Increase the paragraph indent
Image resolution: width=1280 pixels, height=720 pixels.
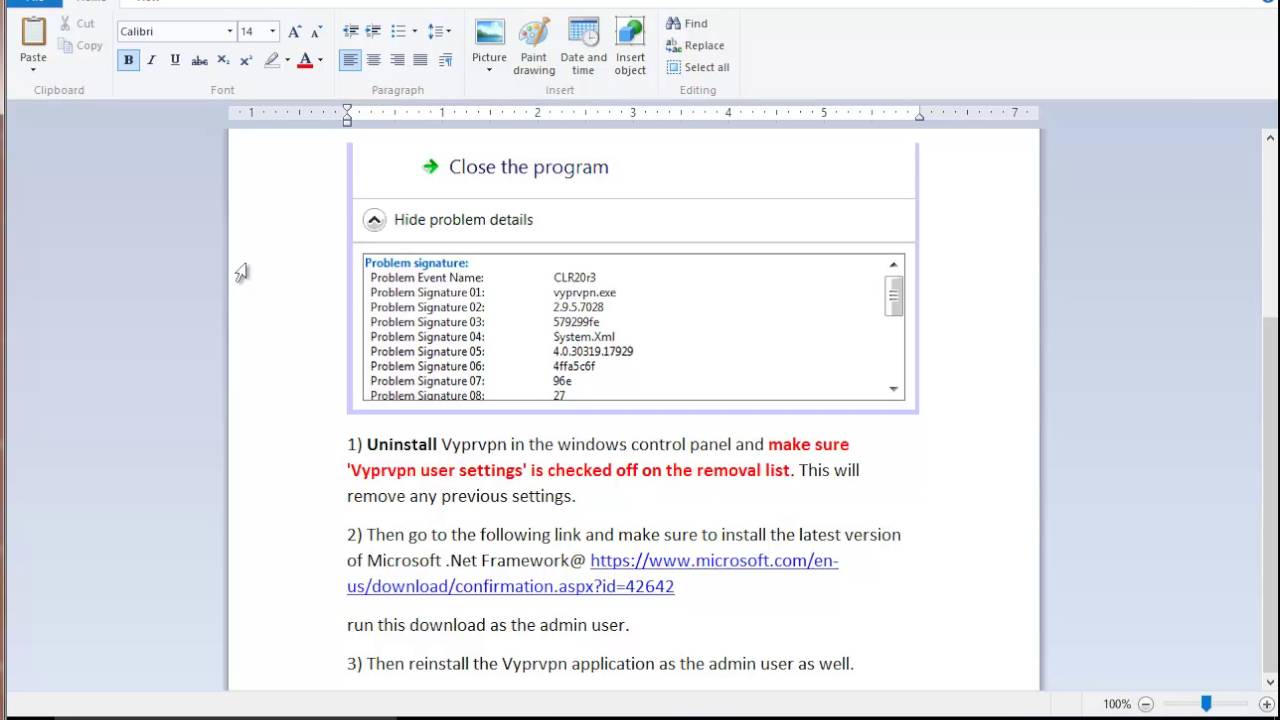373,32
